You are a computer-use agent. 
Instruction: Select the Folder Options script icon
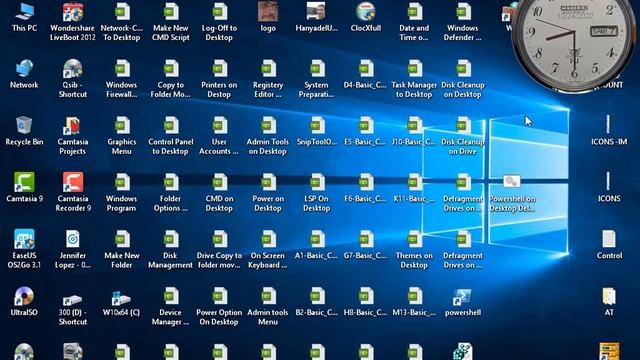pyautogui.click(x=171, y=182)
